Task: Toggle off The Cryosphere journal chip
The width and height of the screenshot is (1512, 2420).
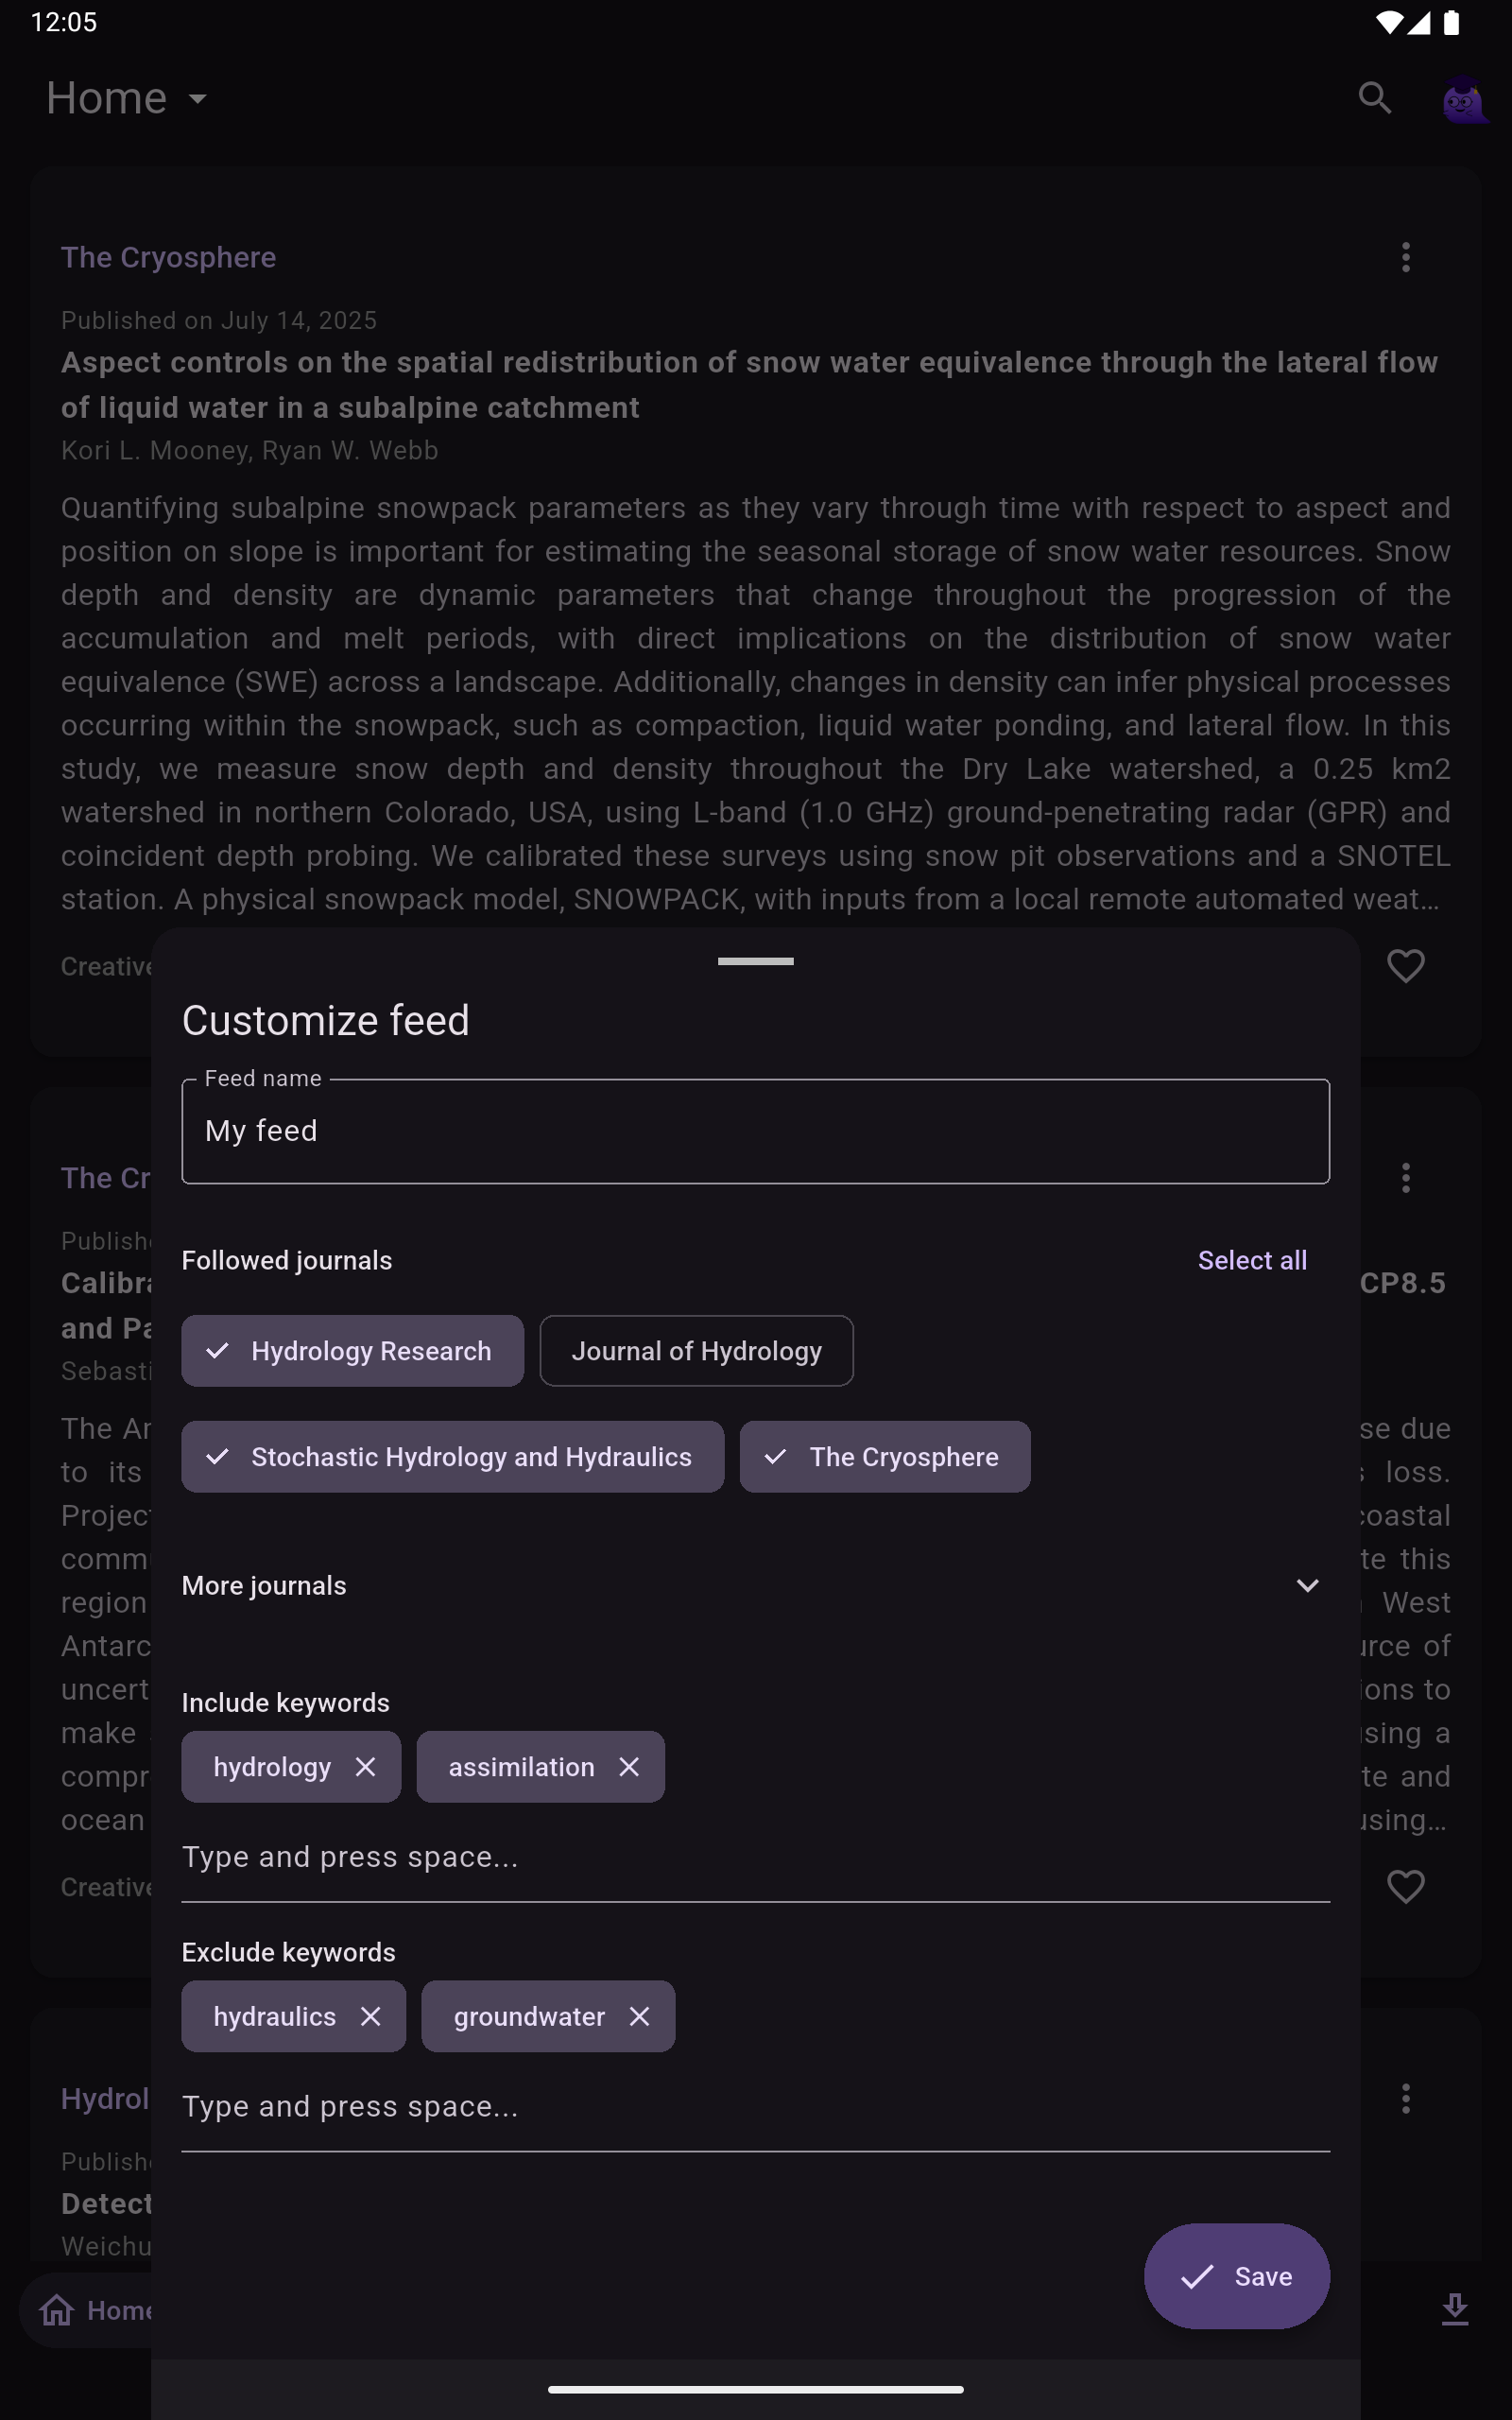Action: click(884, 1457)
